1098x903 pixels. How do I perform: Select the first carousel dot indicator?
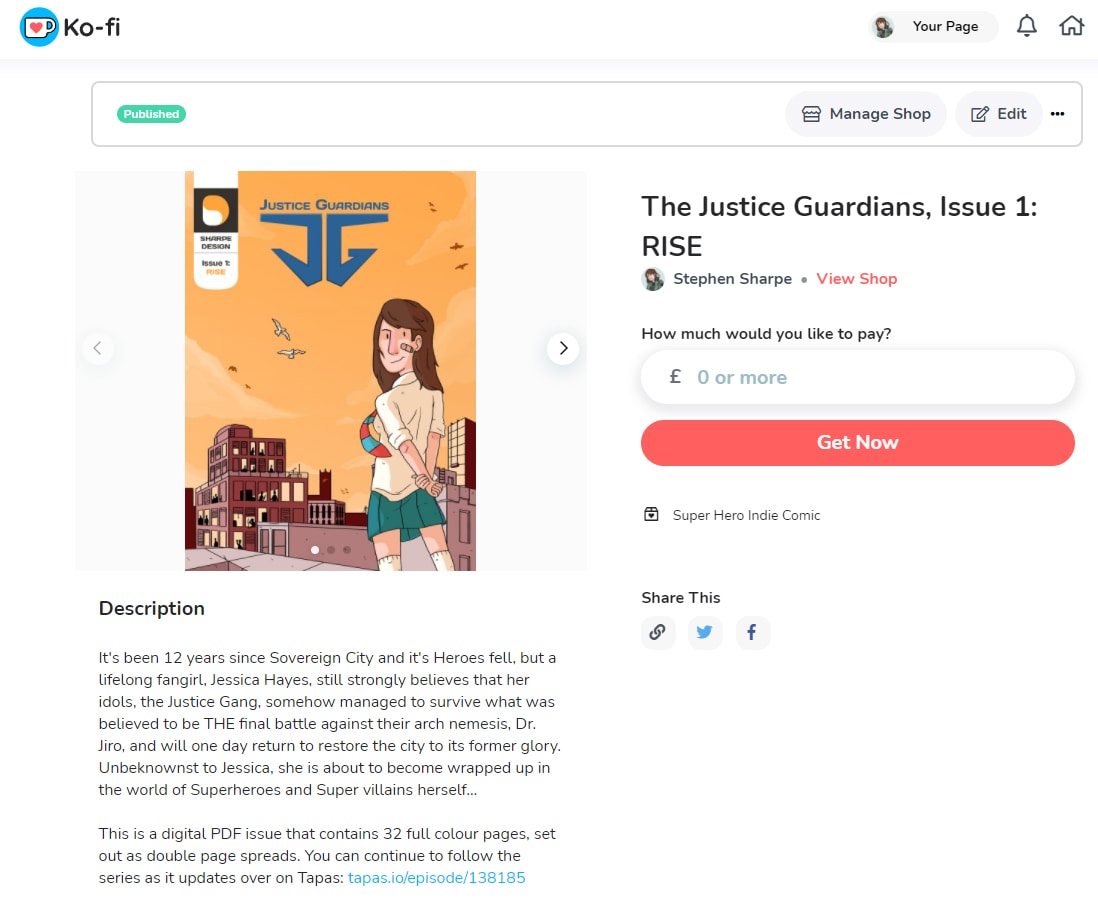tap(315, 550)
